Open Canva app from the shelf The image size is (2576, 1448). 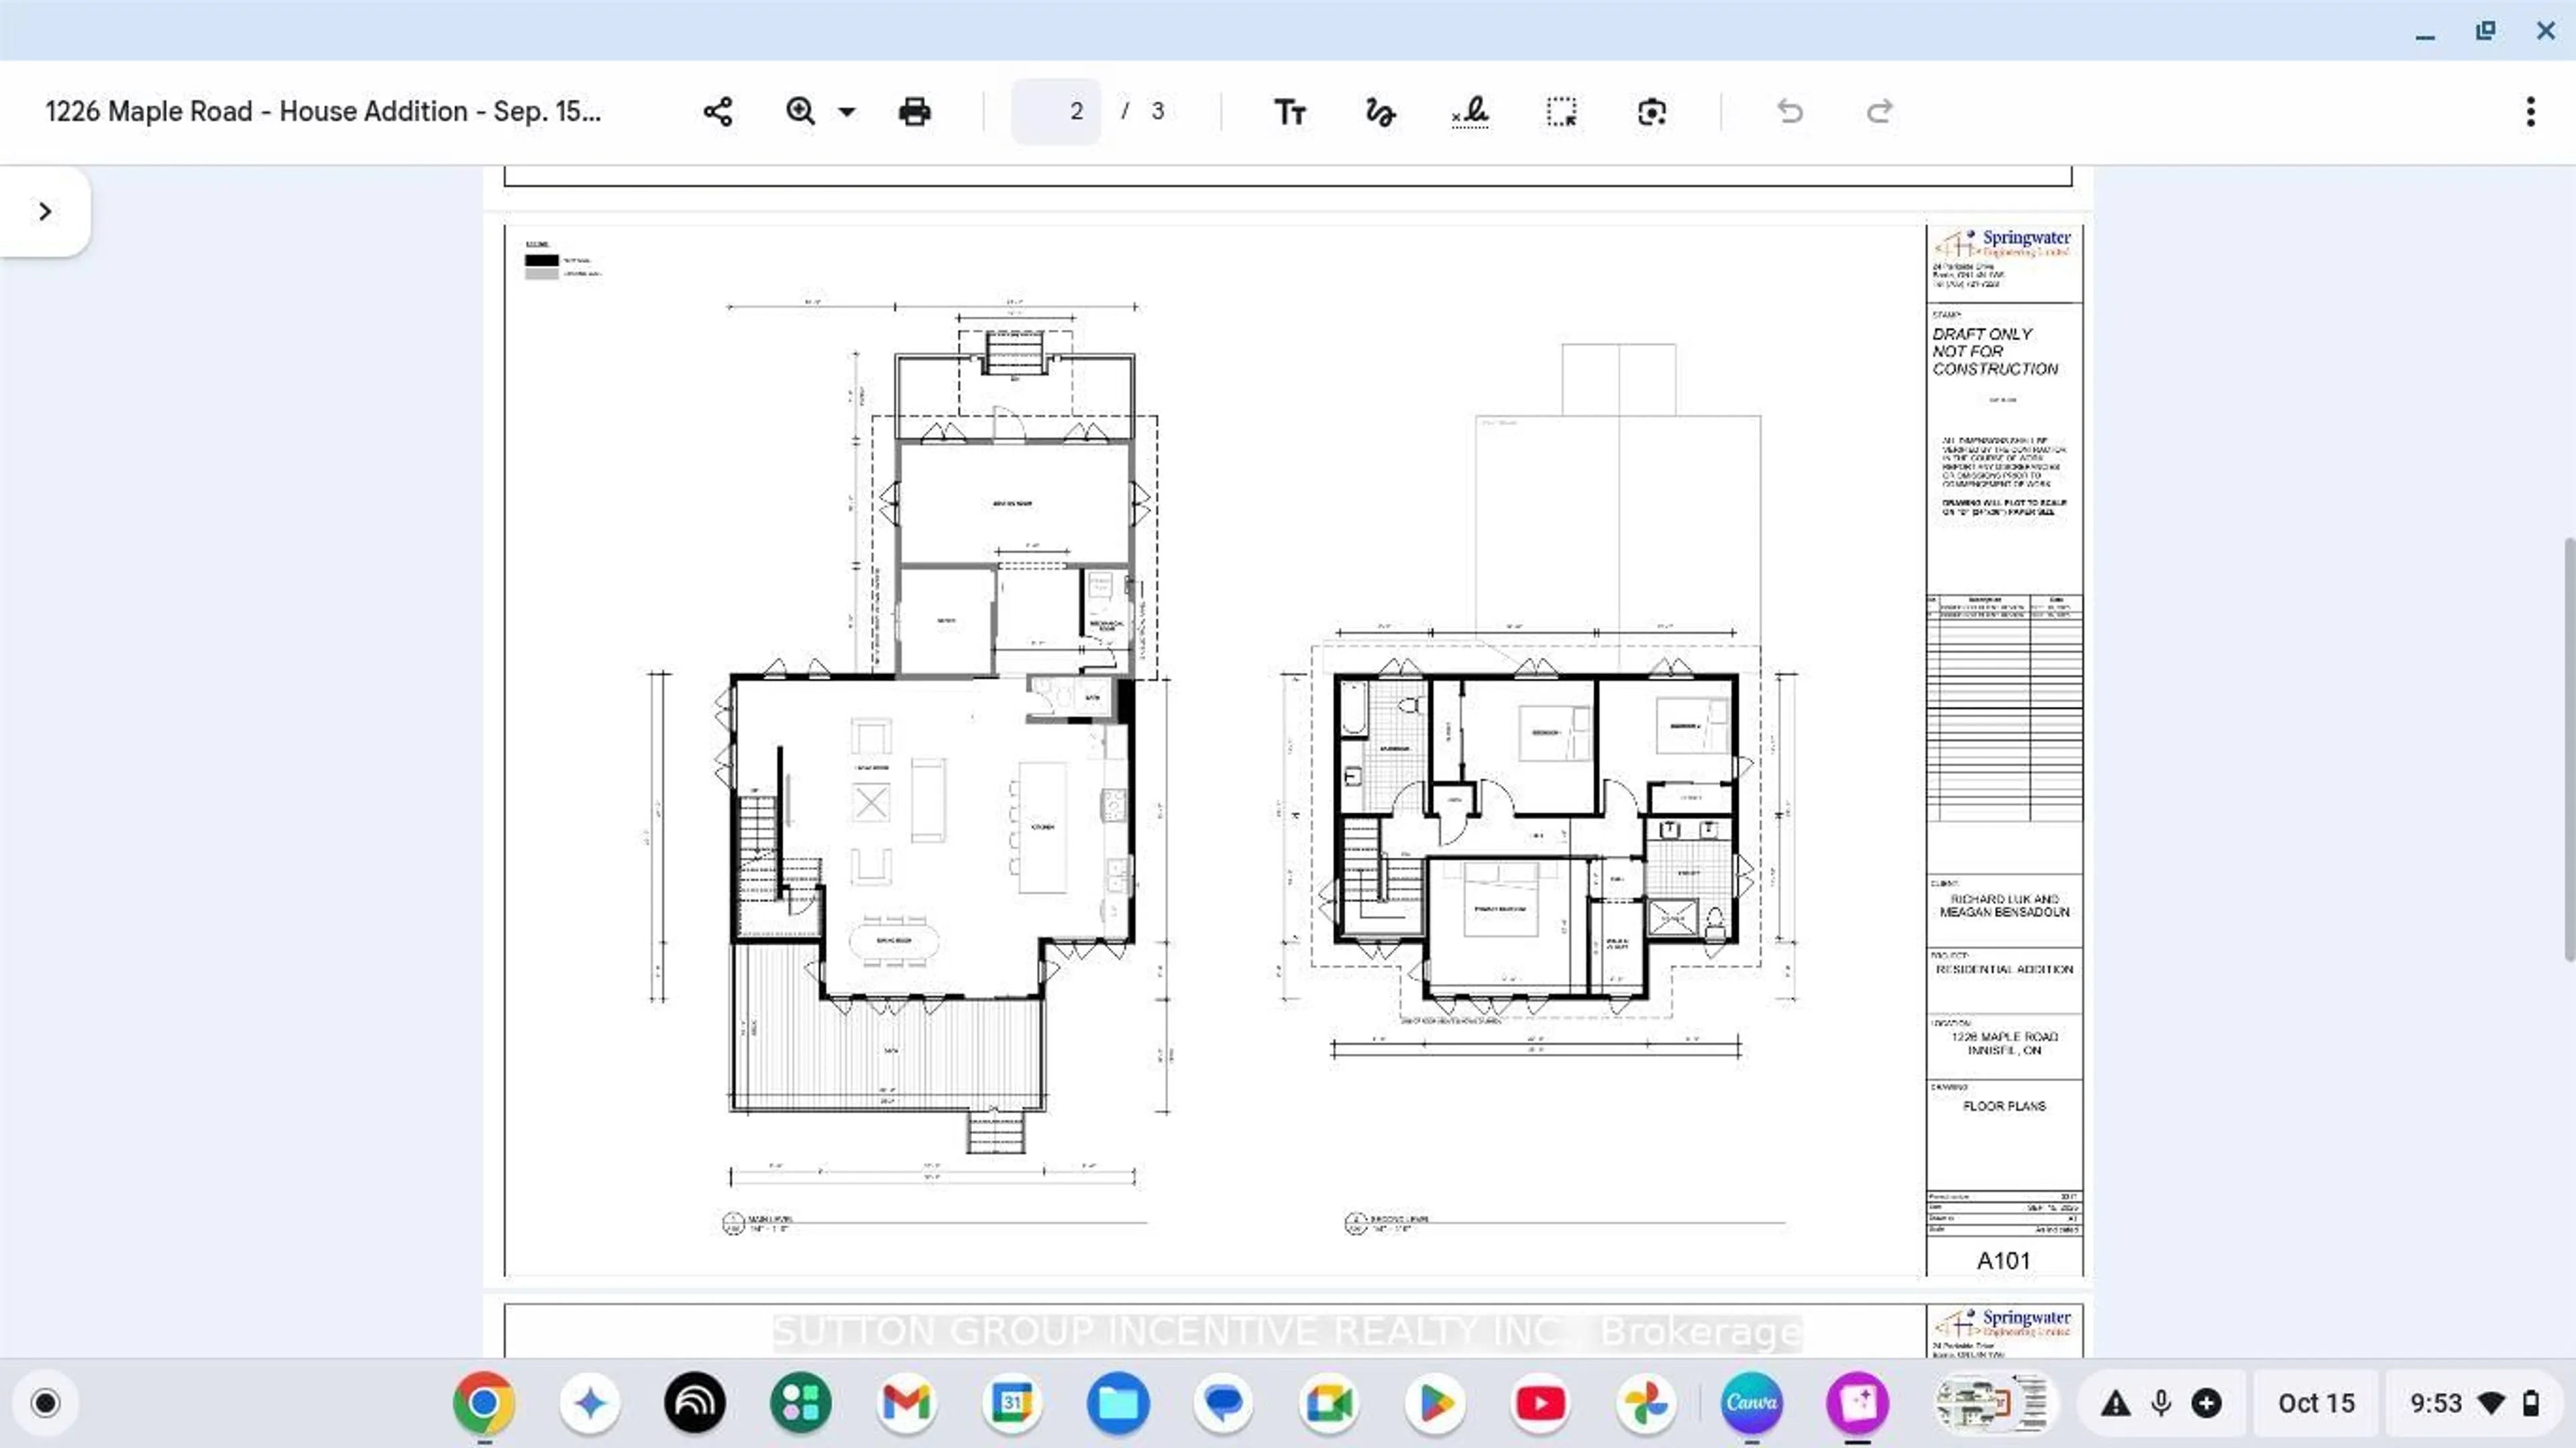click(x=1751, y=1403)
